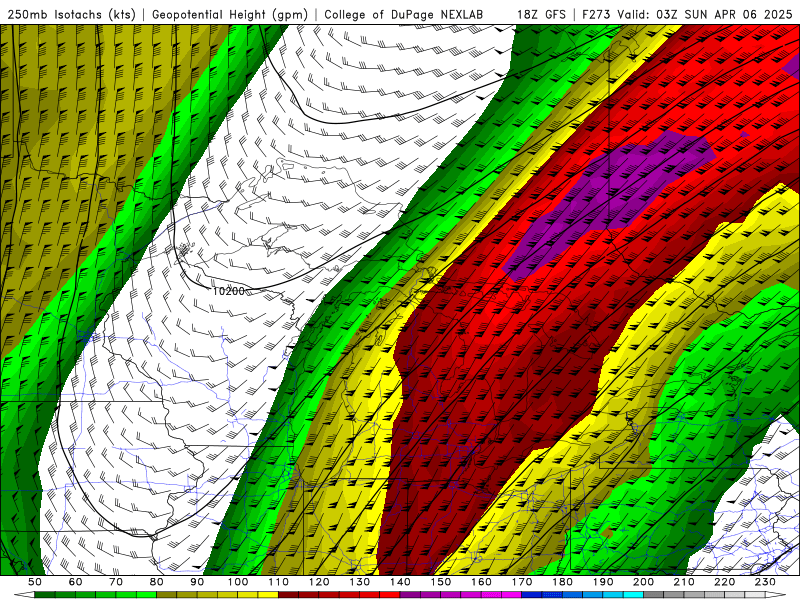Click the yellow swatch below the 110 label

coord(268,595)
